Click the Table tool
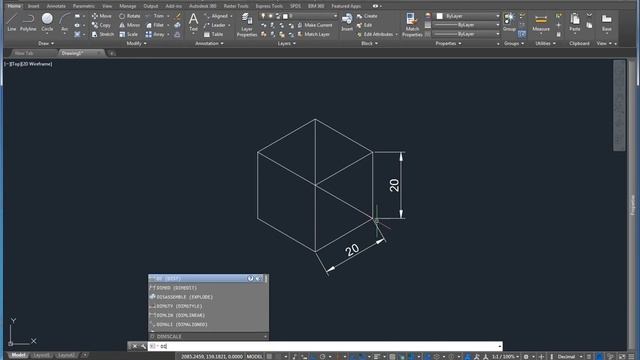Screen dimensions: 640x360 click(x=213, y=35)
